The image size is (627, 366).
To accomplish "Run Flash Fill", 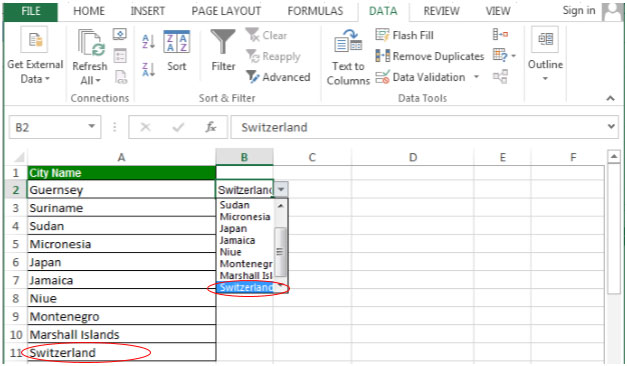I will (x=404, y=35).
